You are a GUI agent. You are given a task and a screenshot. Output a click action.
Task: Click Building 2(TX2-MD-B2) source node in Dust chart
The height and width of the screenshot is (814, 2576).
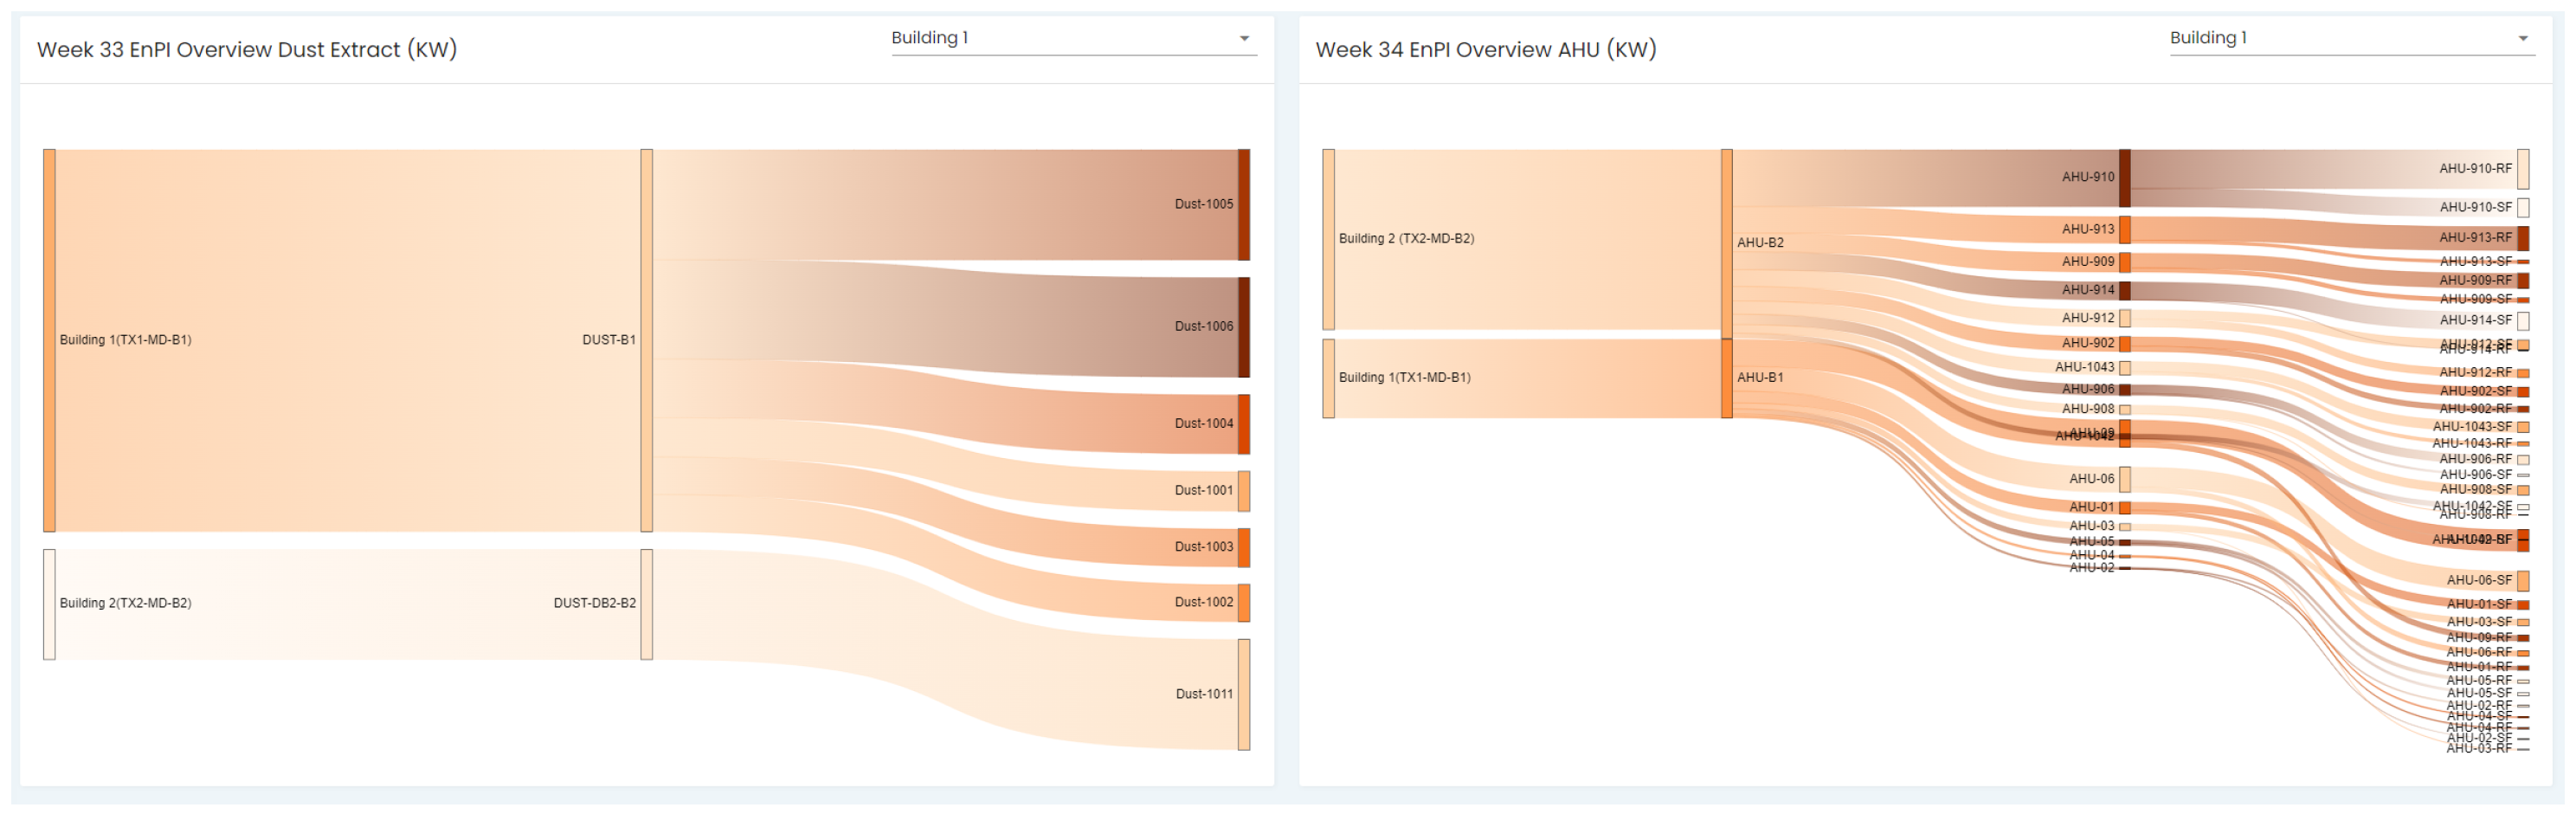point(49,604)
